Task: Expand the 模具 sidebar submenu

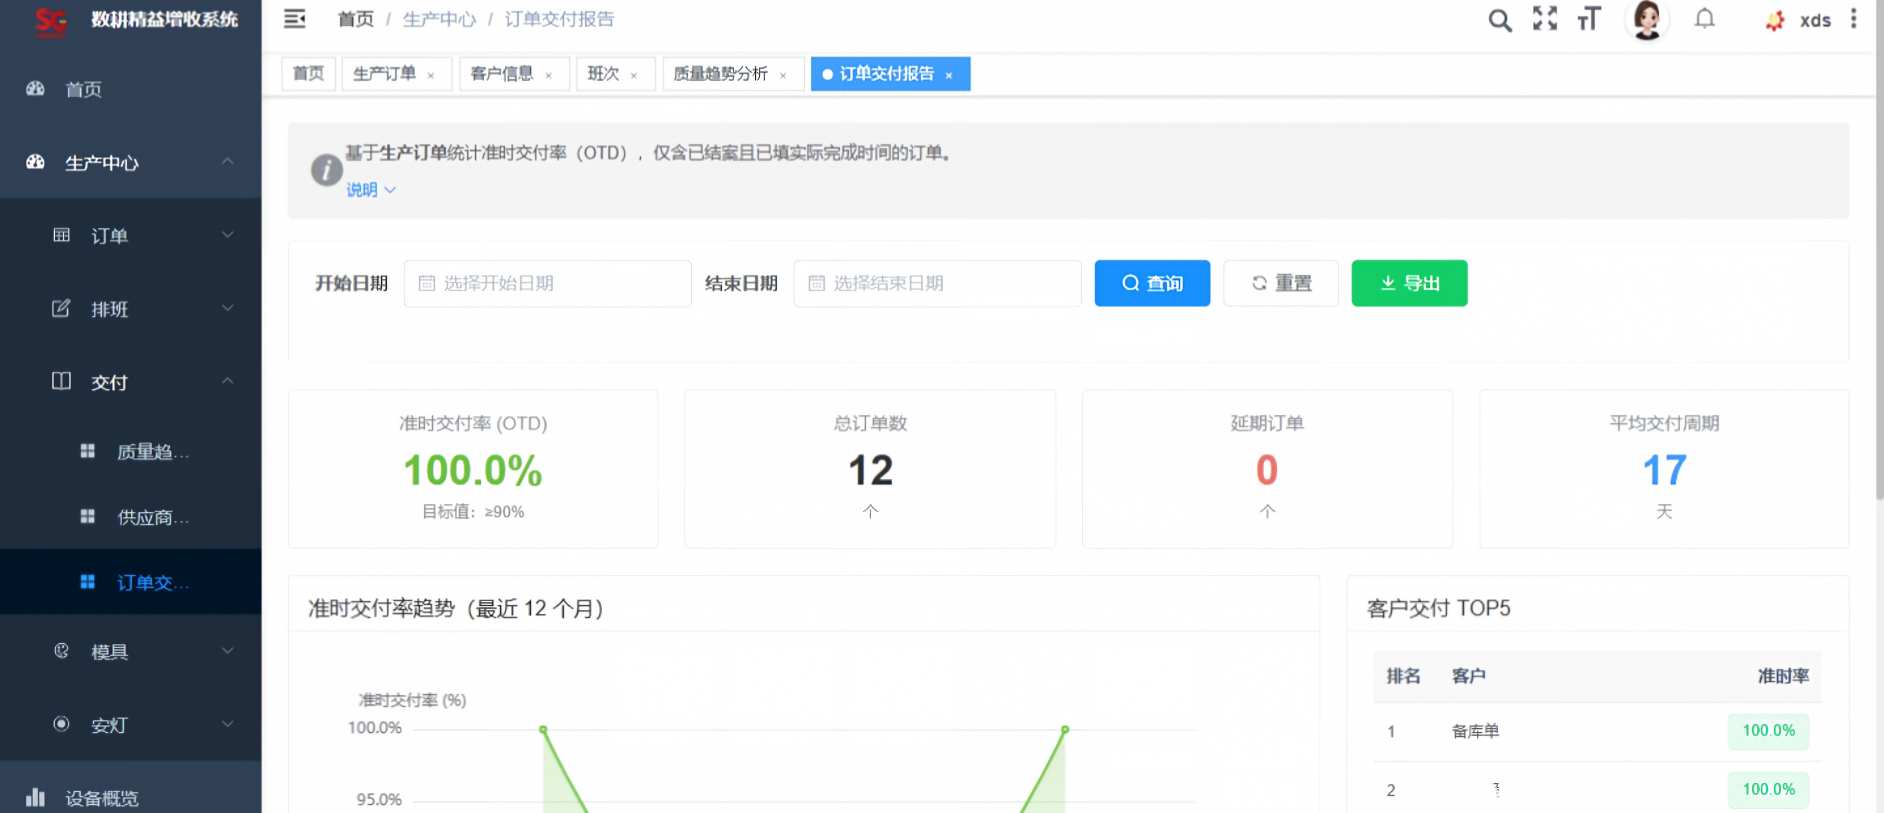Action: tap(130, 652)
